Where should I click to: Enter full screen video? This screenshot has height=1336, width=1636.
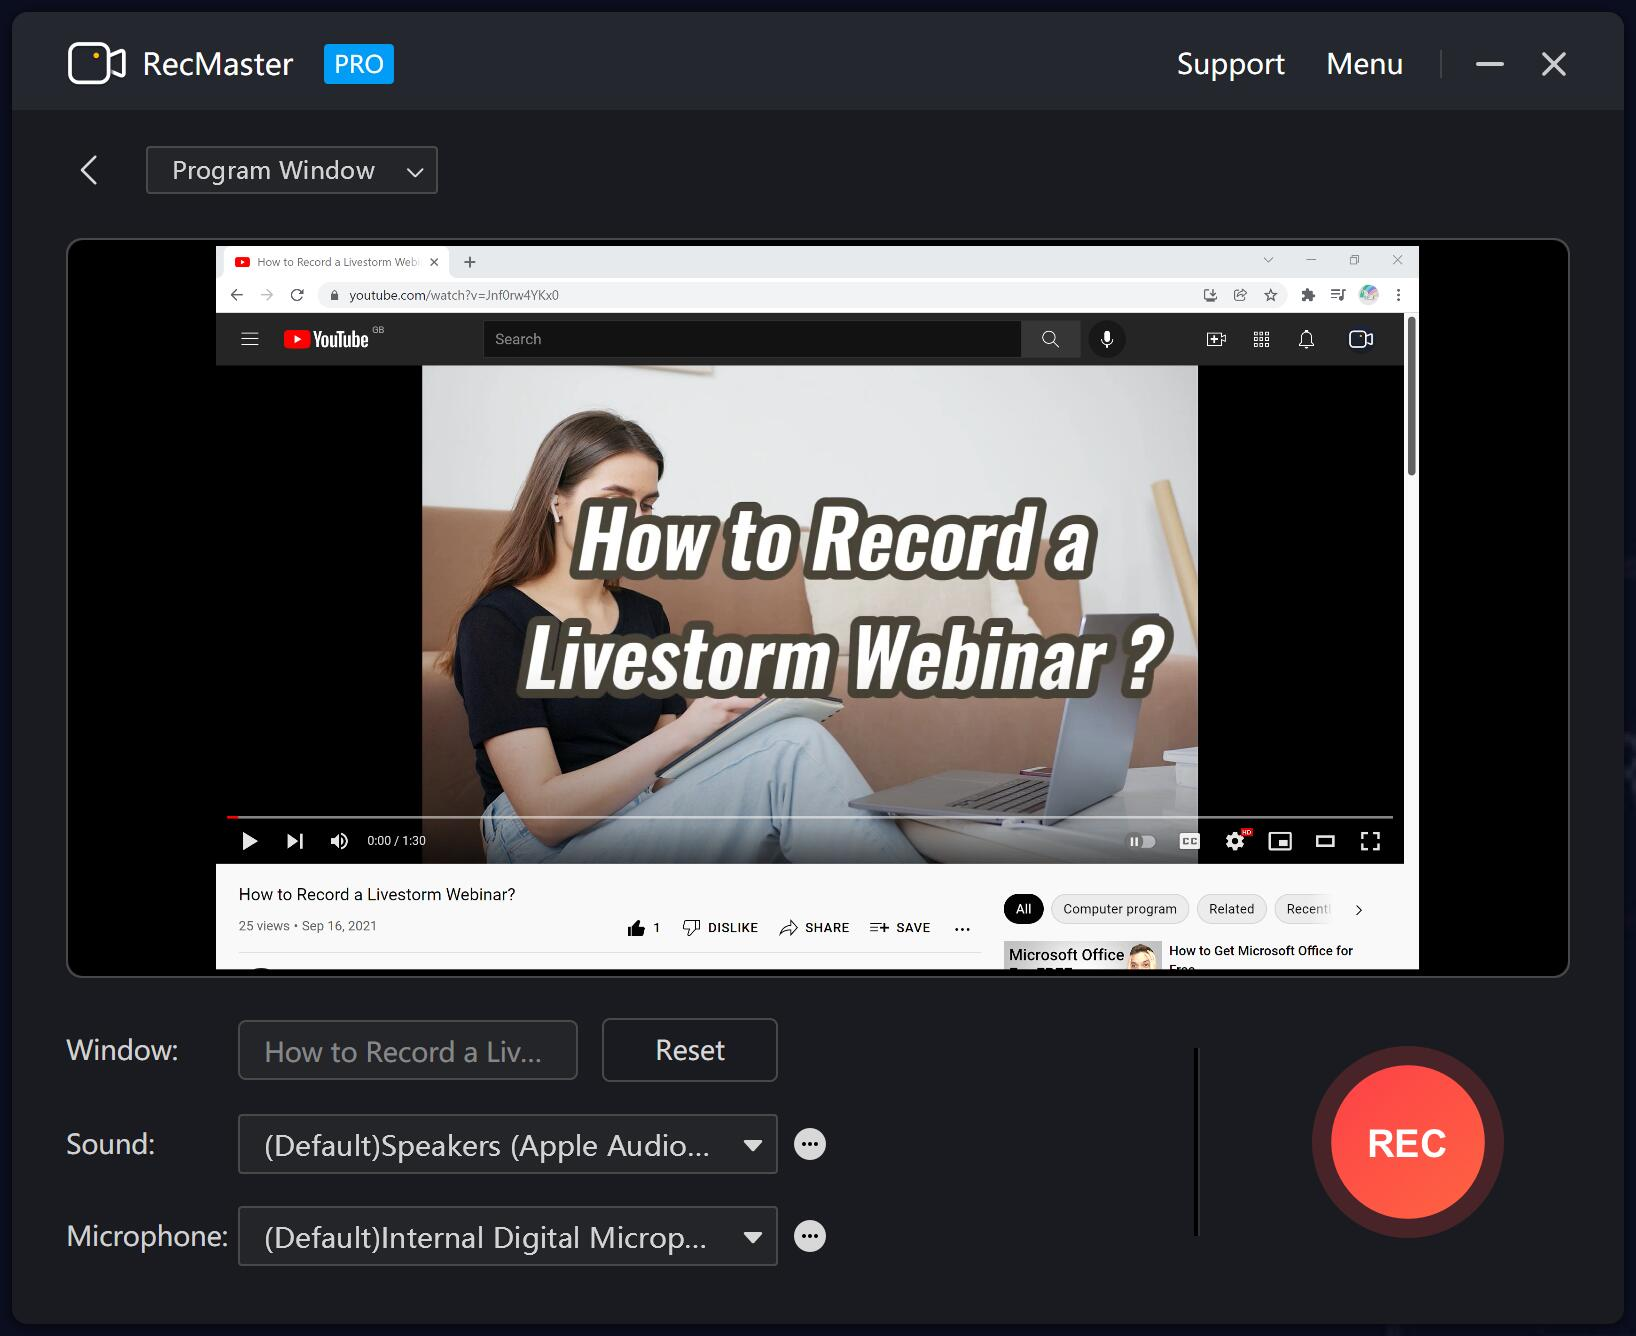[1370, 841]
